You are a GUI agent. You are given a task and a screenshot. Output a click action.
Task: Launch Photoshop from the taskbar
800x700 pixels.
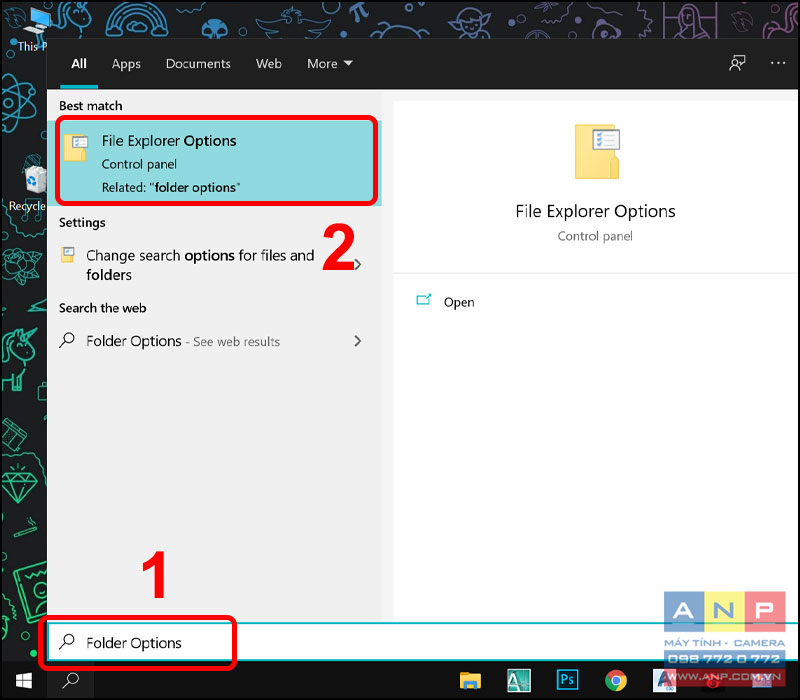point(567,680)
